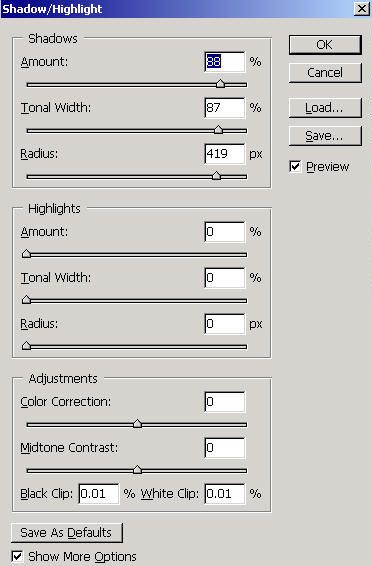372x566 pixels.
Task: Click the Shadows Amount slider handle
Action: pos(220,84)
